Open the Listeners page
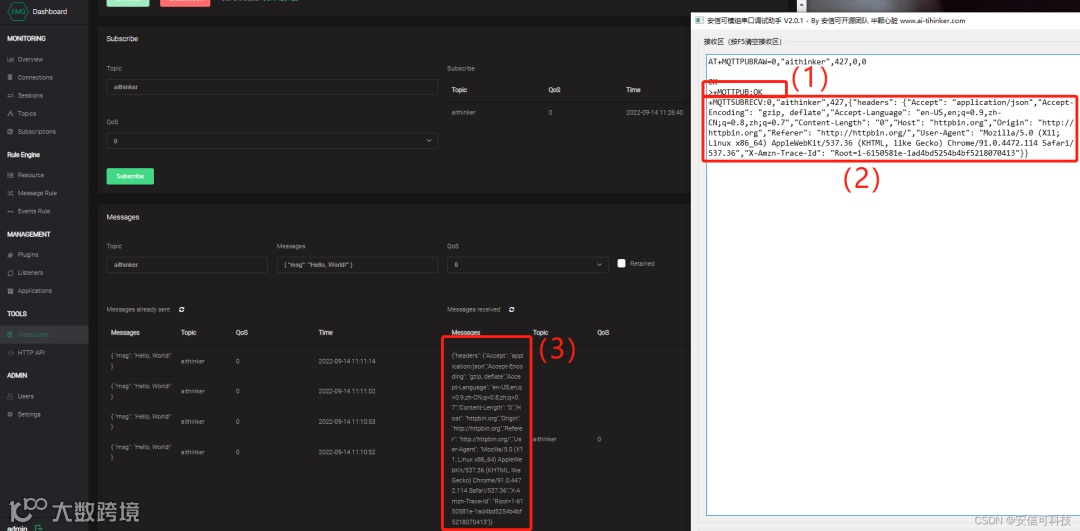 (30, 273)
